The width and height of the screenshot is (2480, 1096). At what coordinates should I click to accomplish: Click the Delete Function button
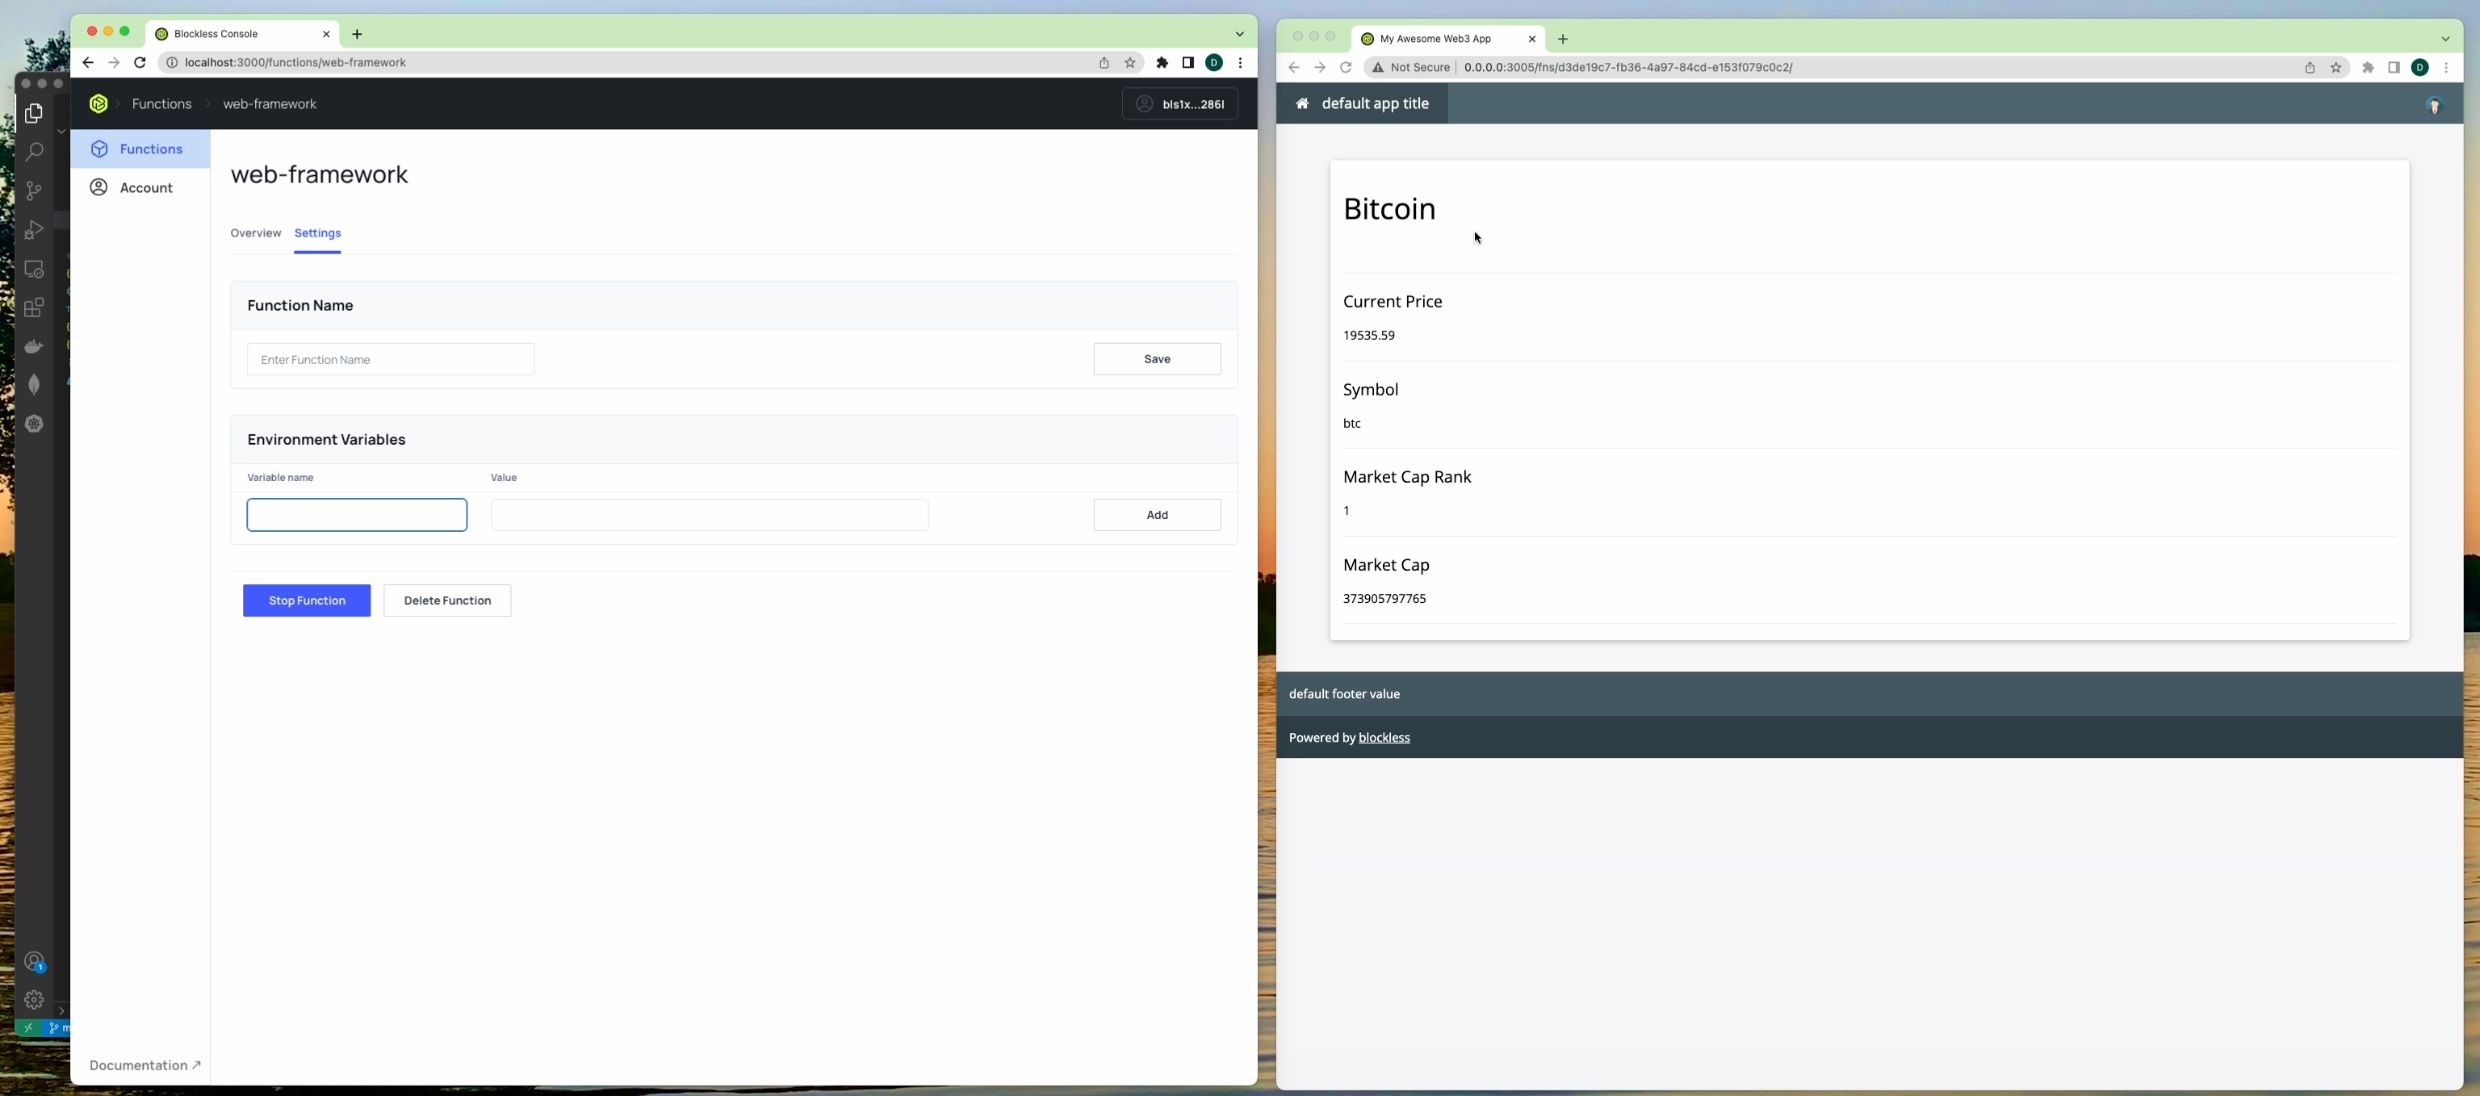pos(448,599)
